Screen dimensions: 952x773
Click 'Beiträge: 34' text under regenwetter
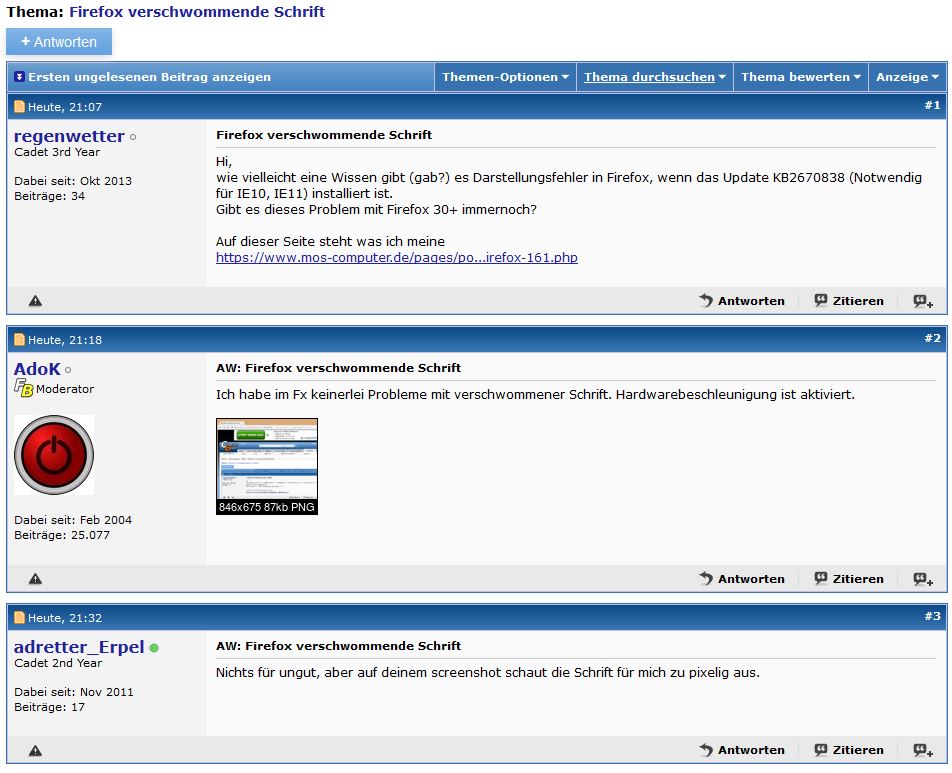49,196
